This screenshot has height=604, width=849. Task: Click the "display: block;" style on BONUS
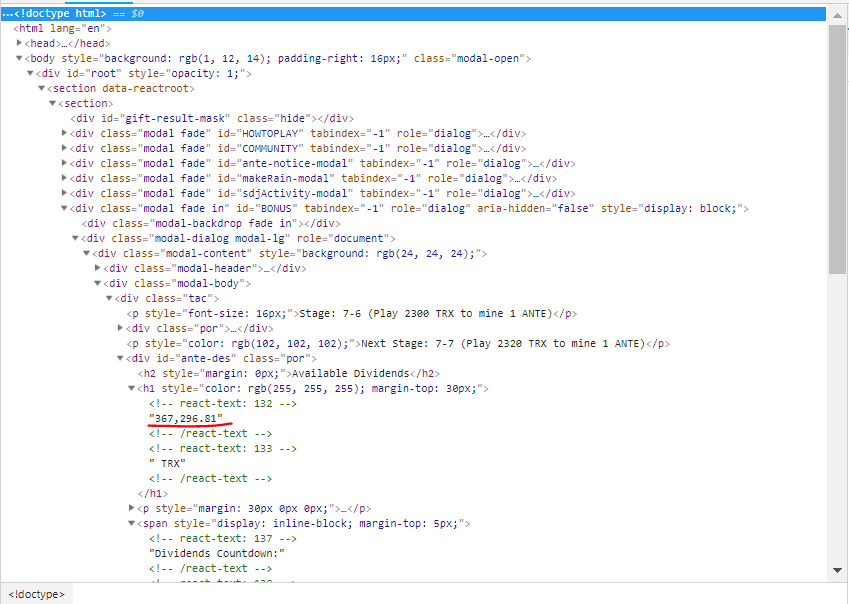point(690,208)
